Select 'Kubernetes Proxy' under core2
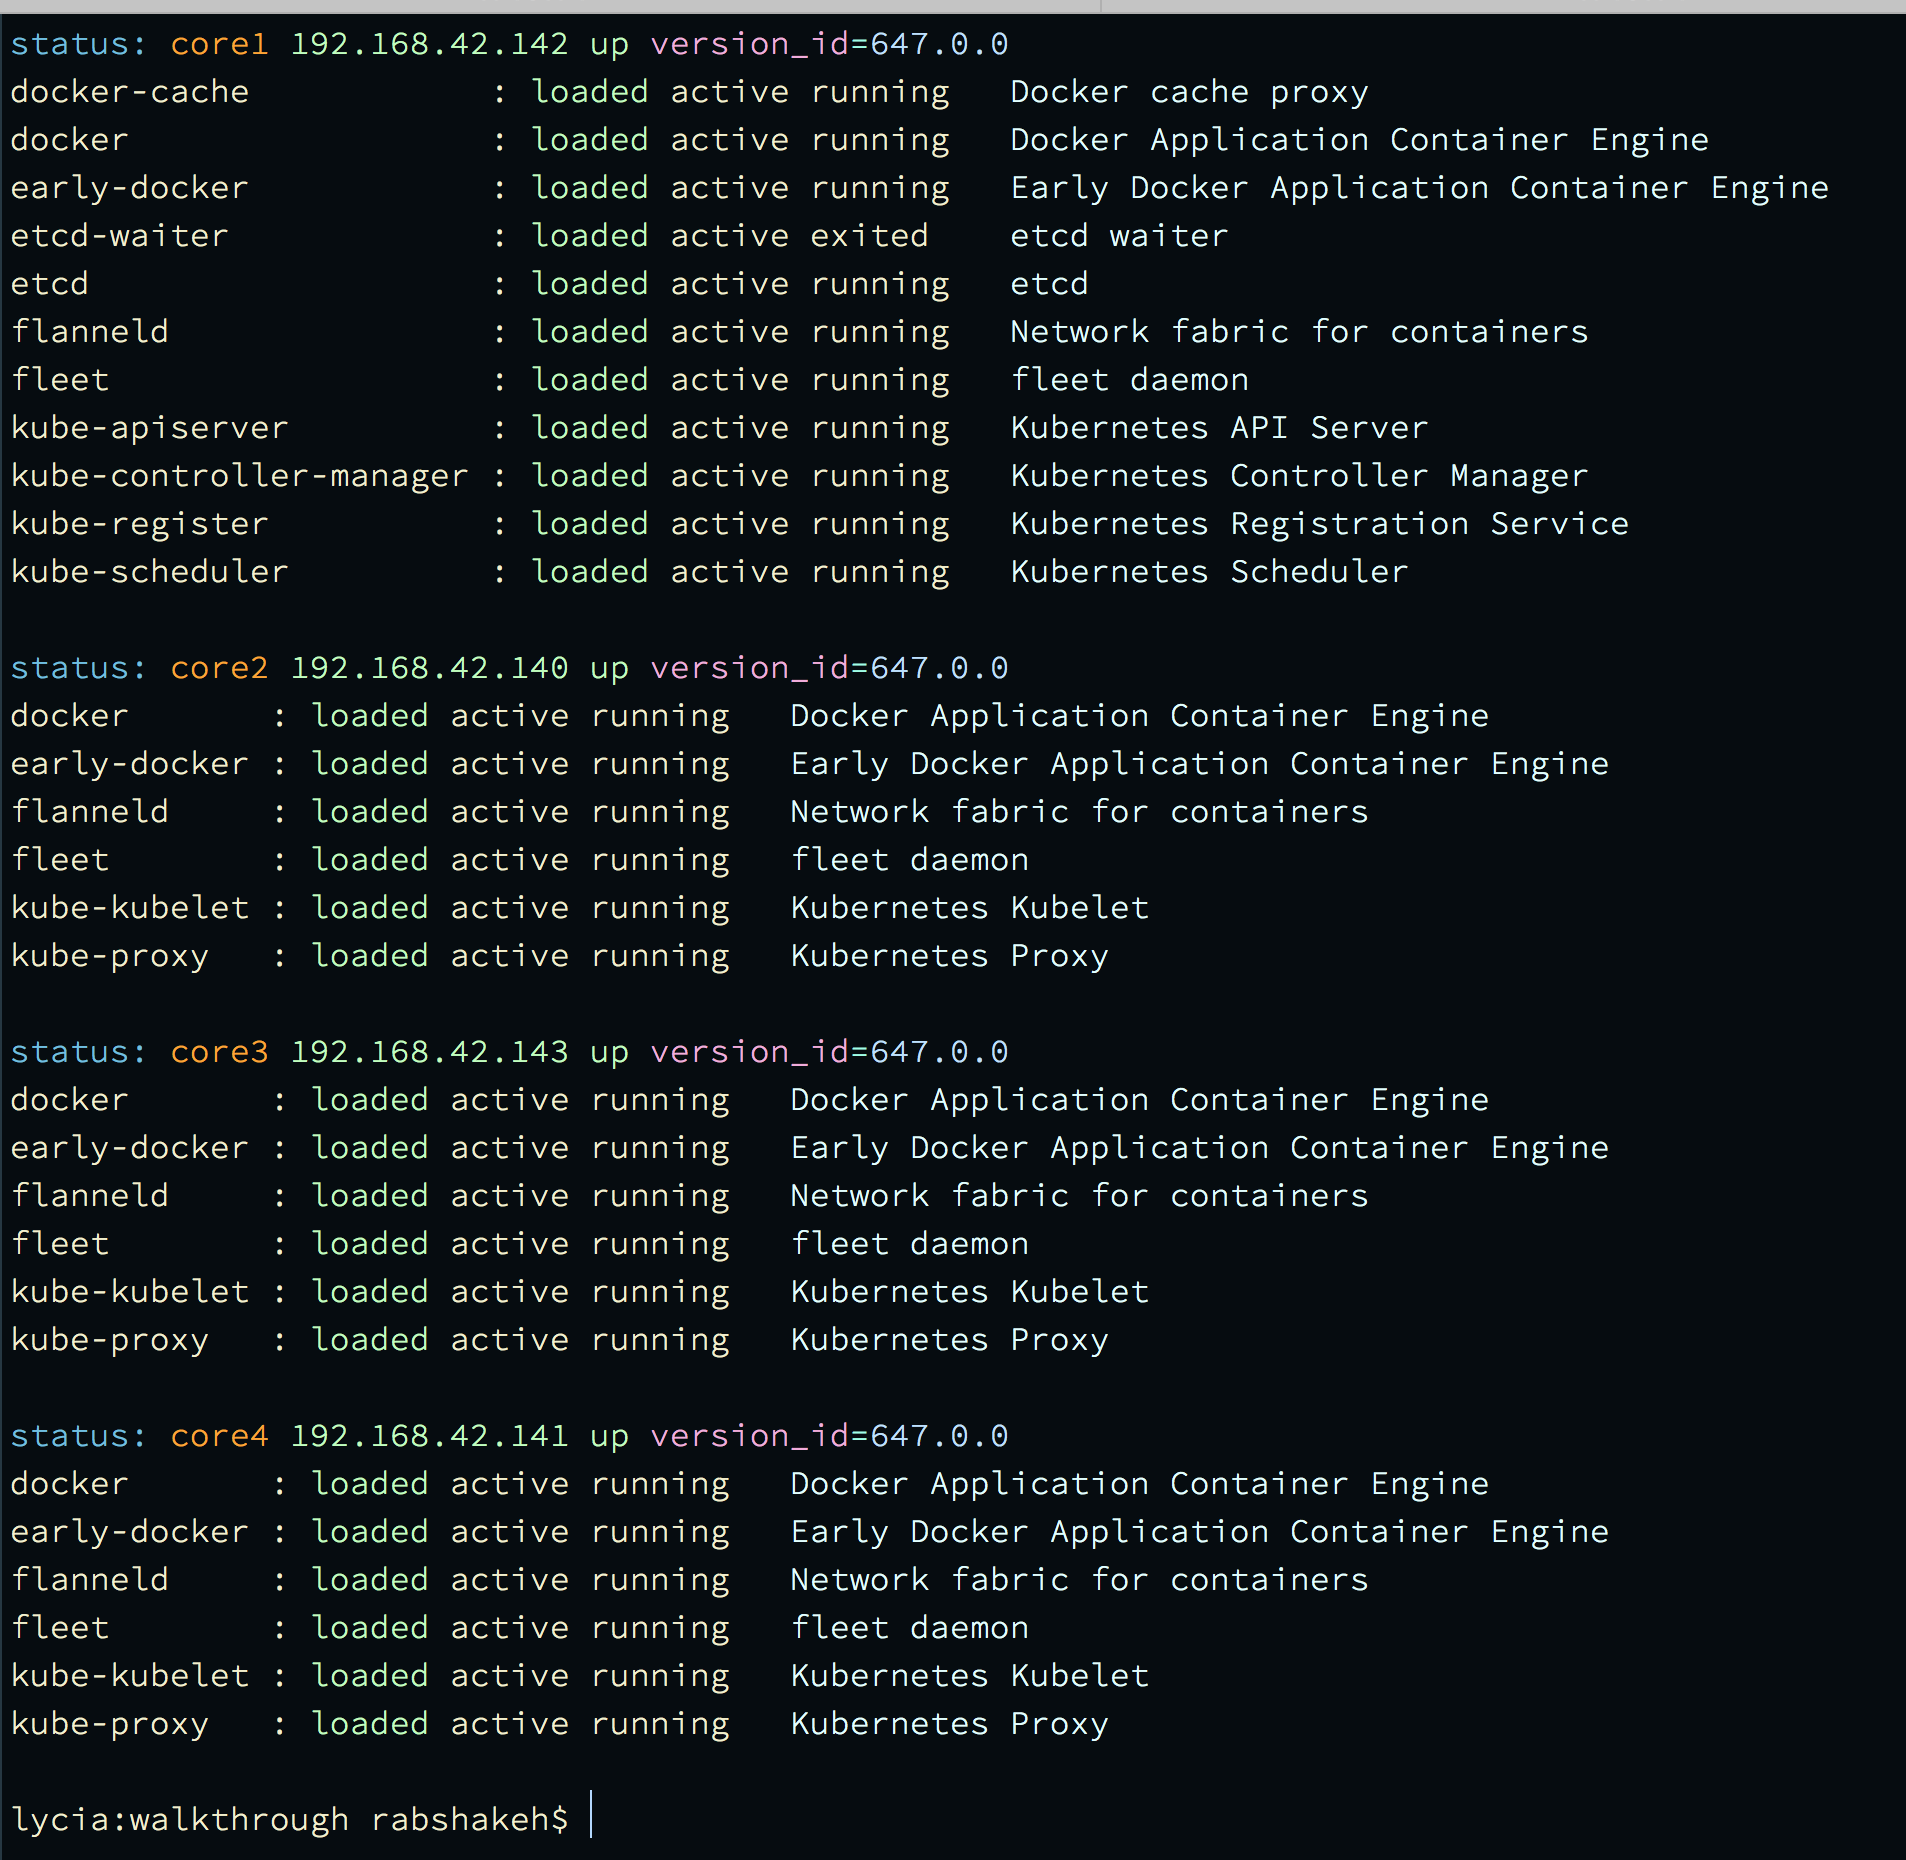 click(x=949, y=956)
